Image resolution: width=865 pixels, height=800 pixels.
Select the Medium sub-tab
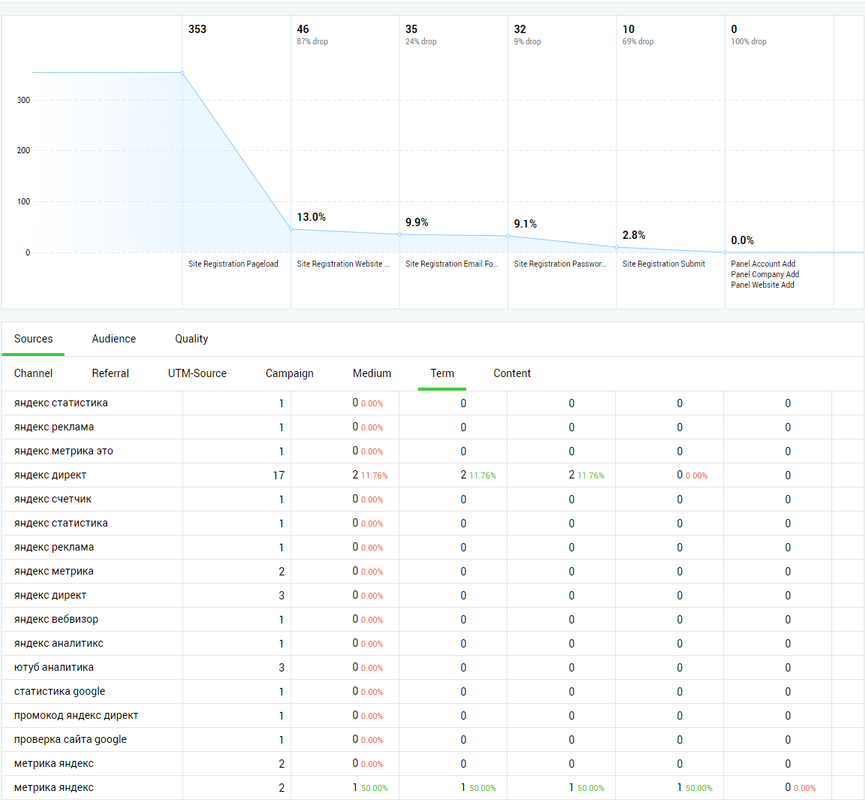(372, 374)
